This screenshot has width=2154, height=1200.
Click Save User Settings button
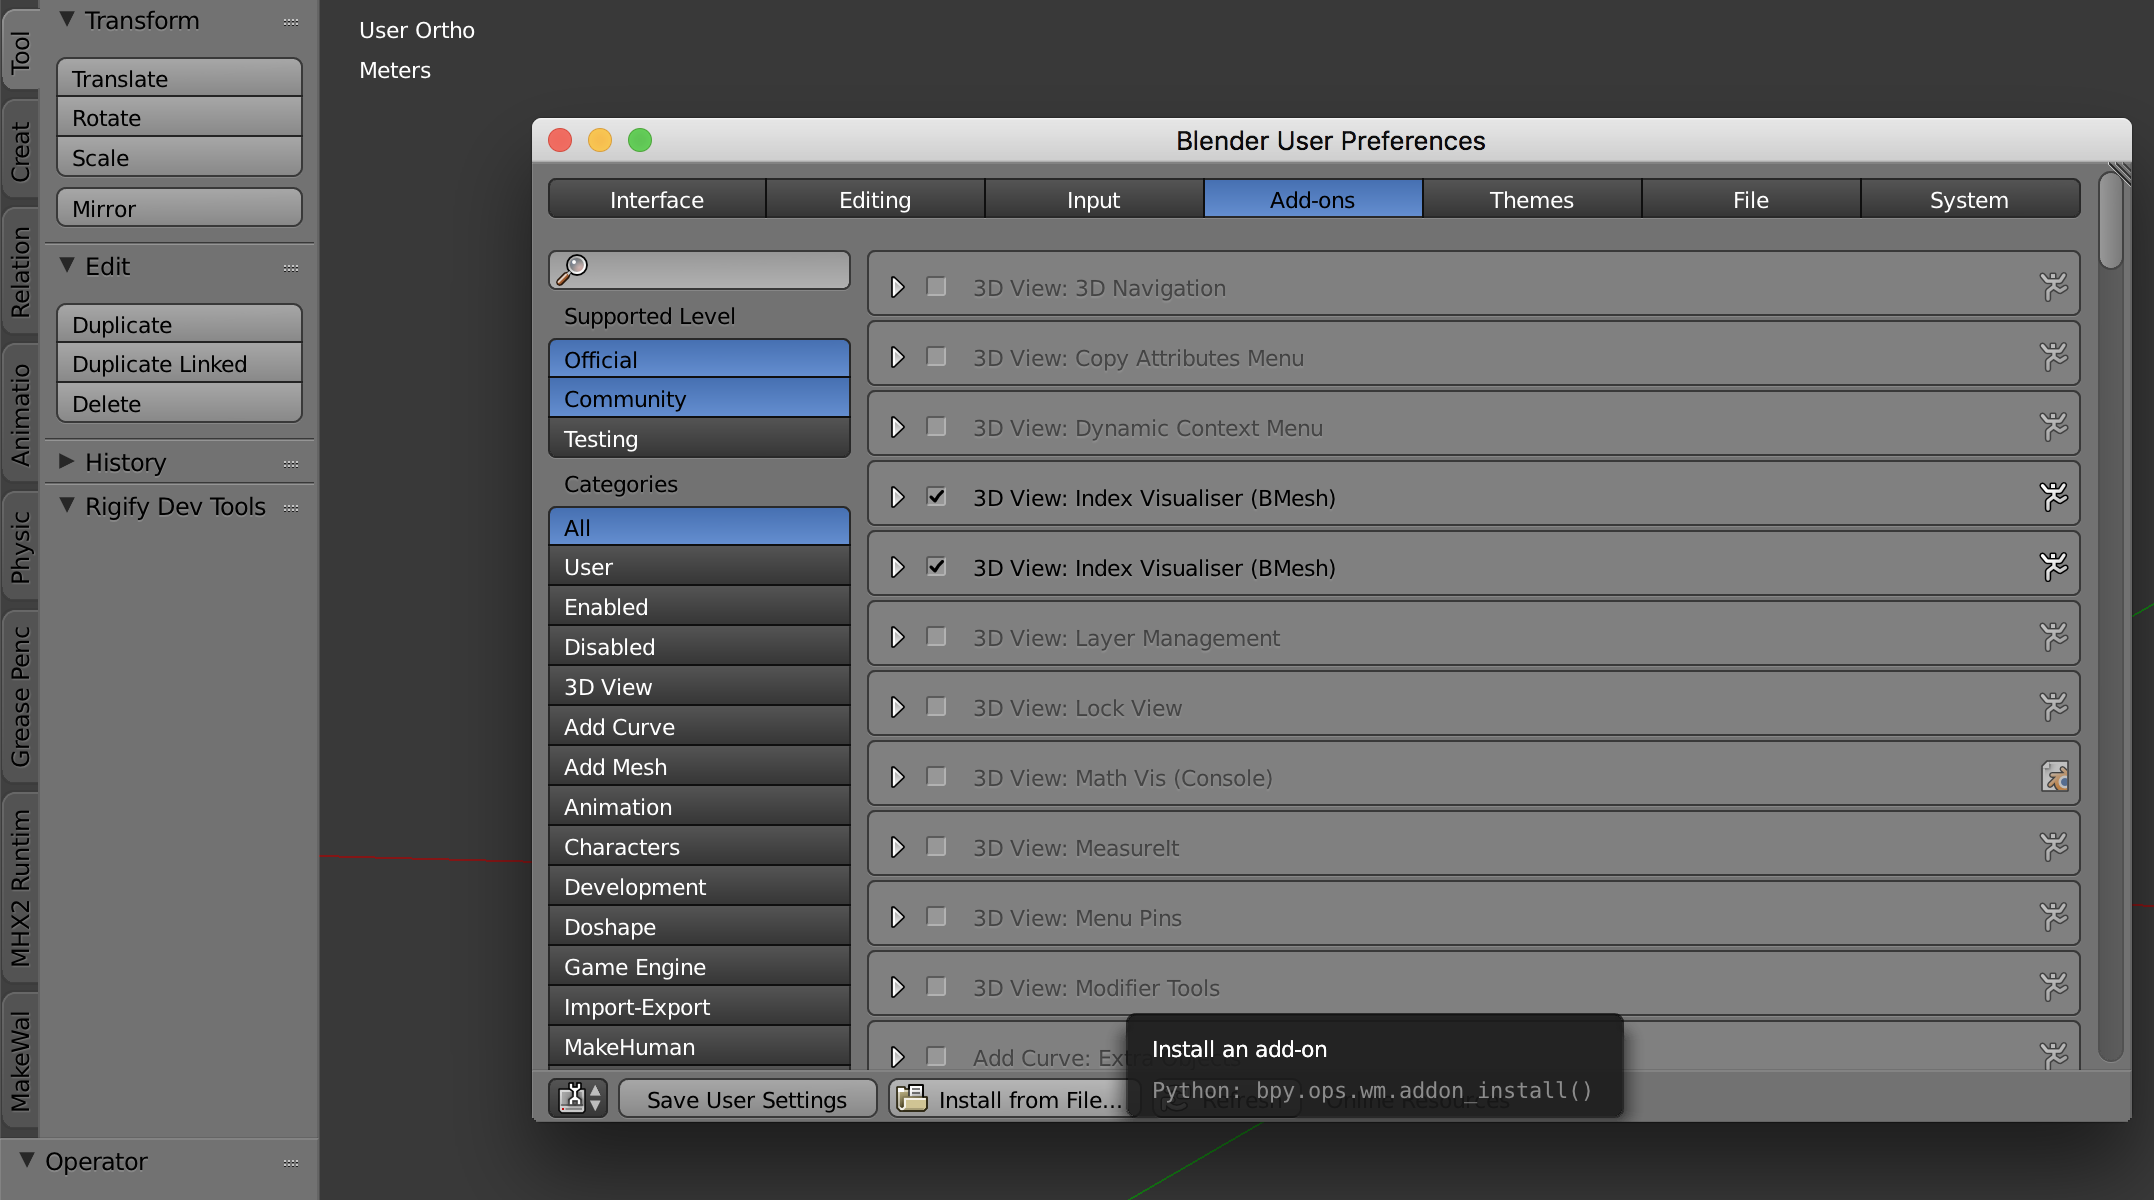747,1099
